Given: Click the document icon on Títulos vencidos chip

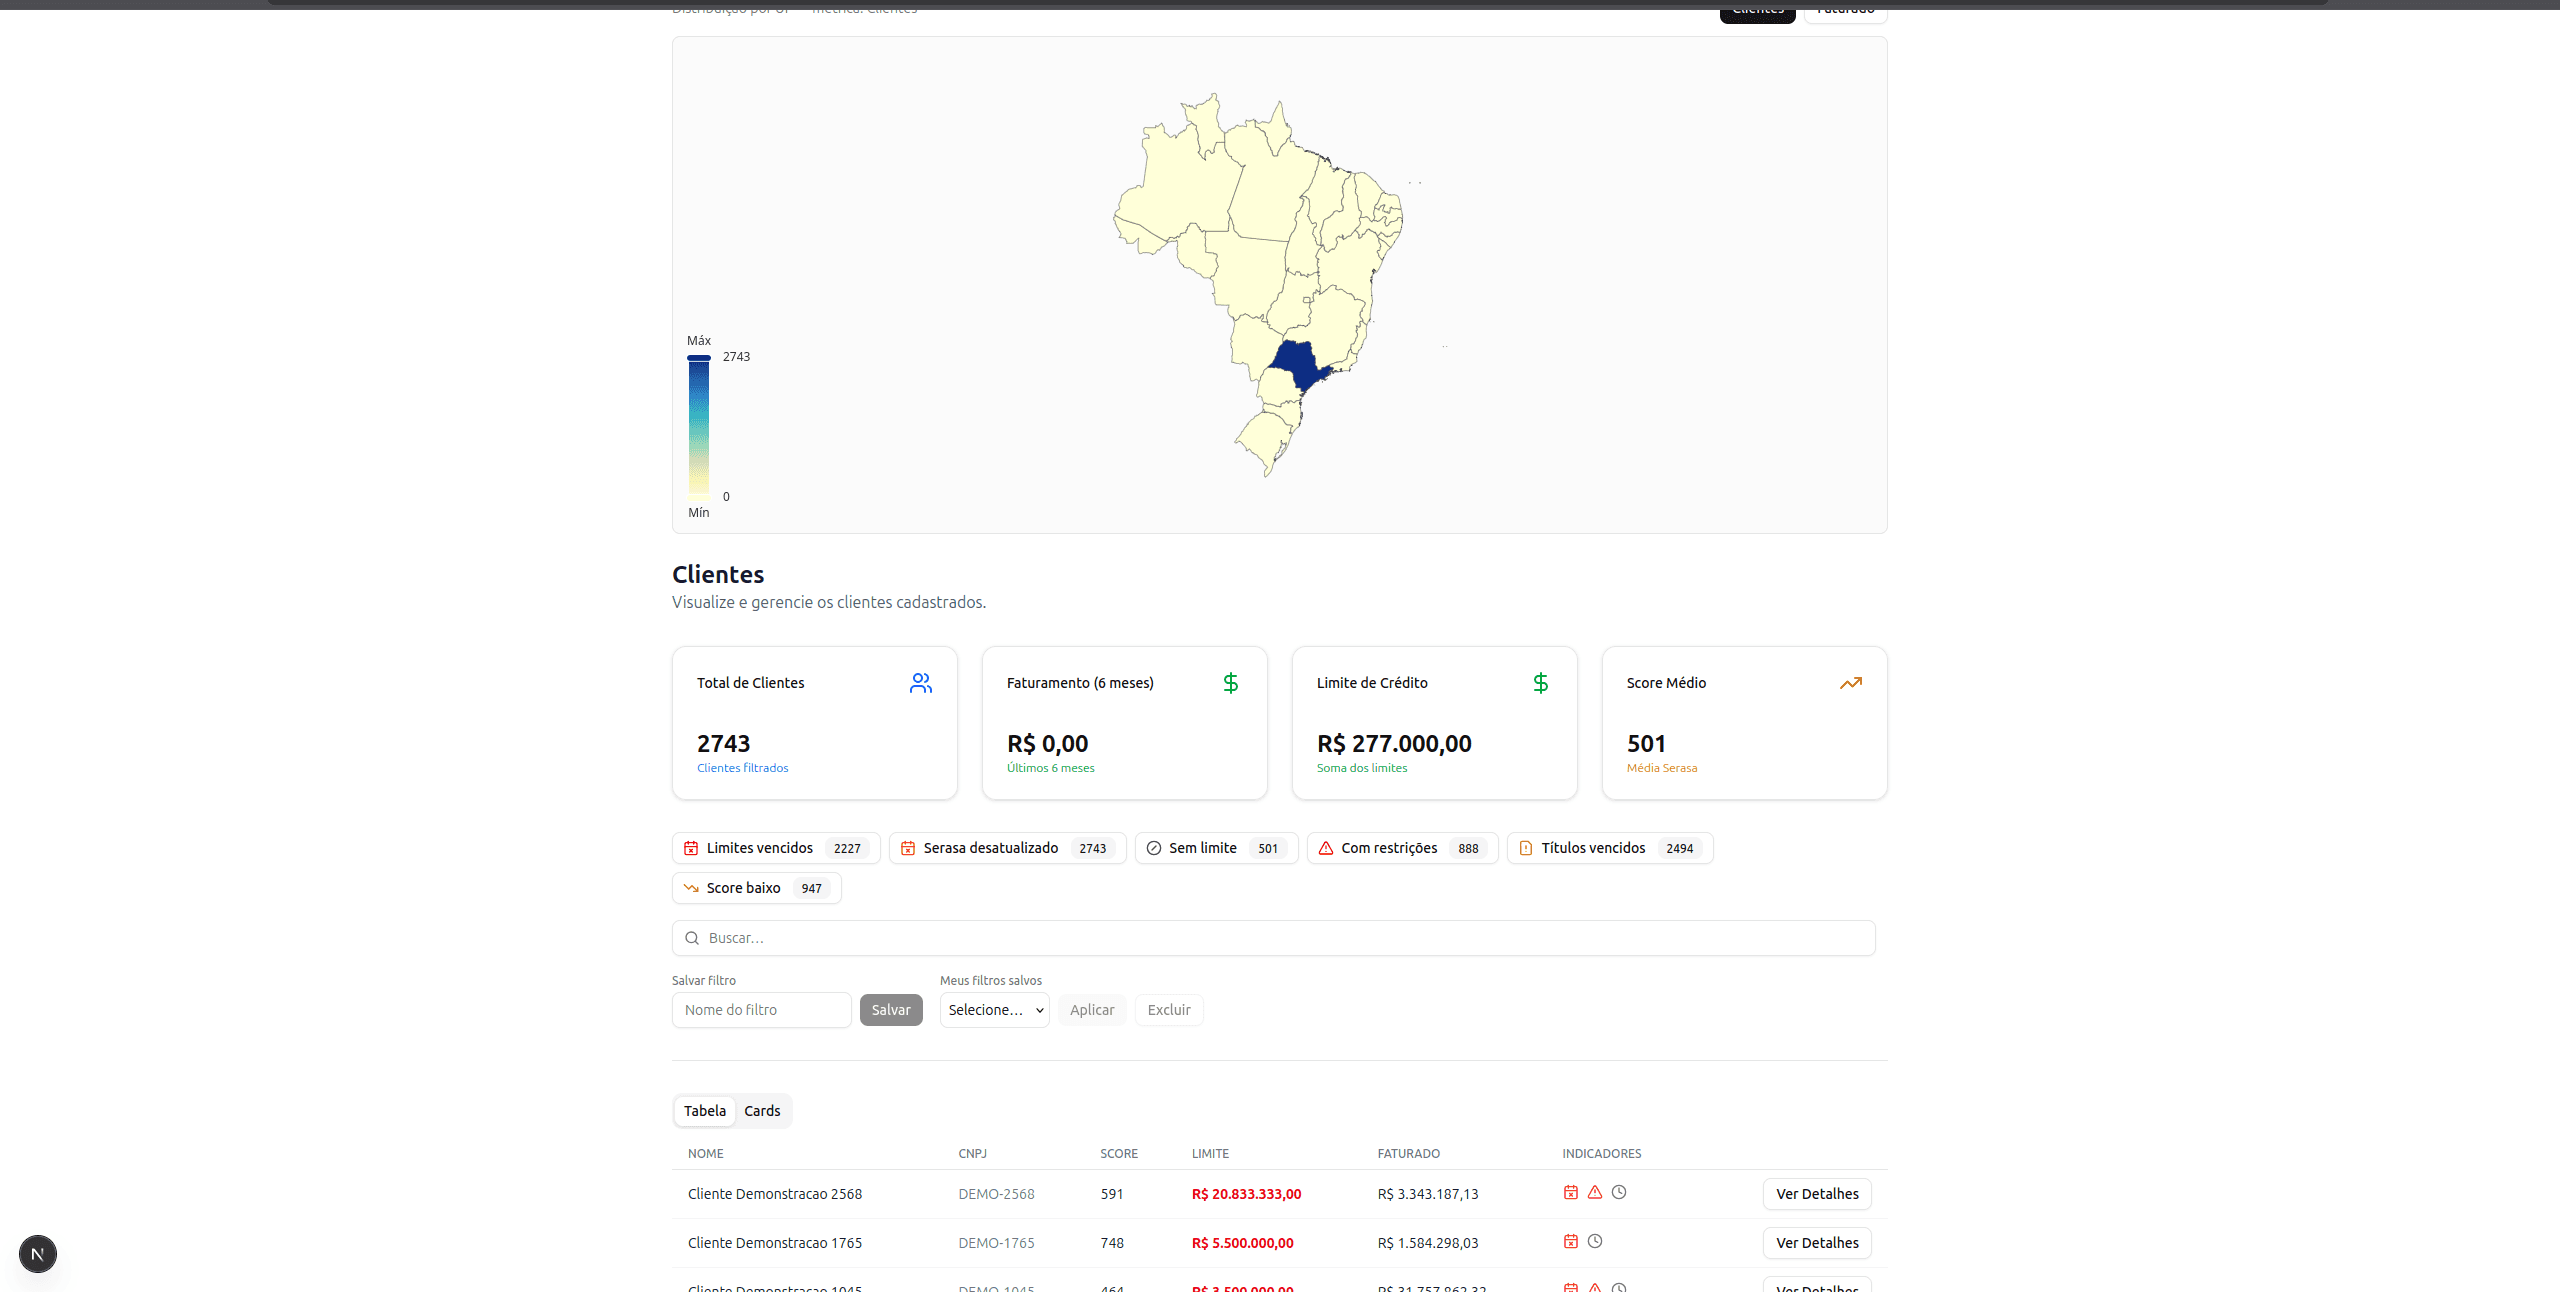Looking at the screenshot, I should [1526, 848].
